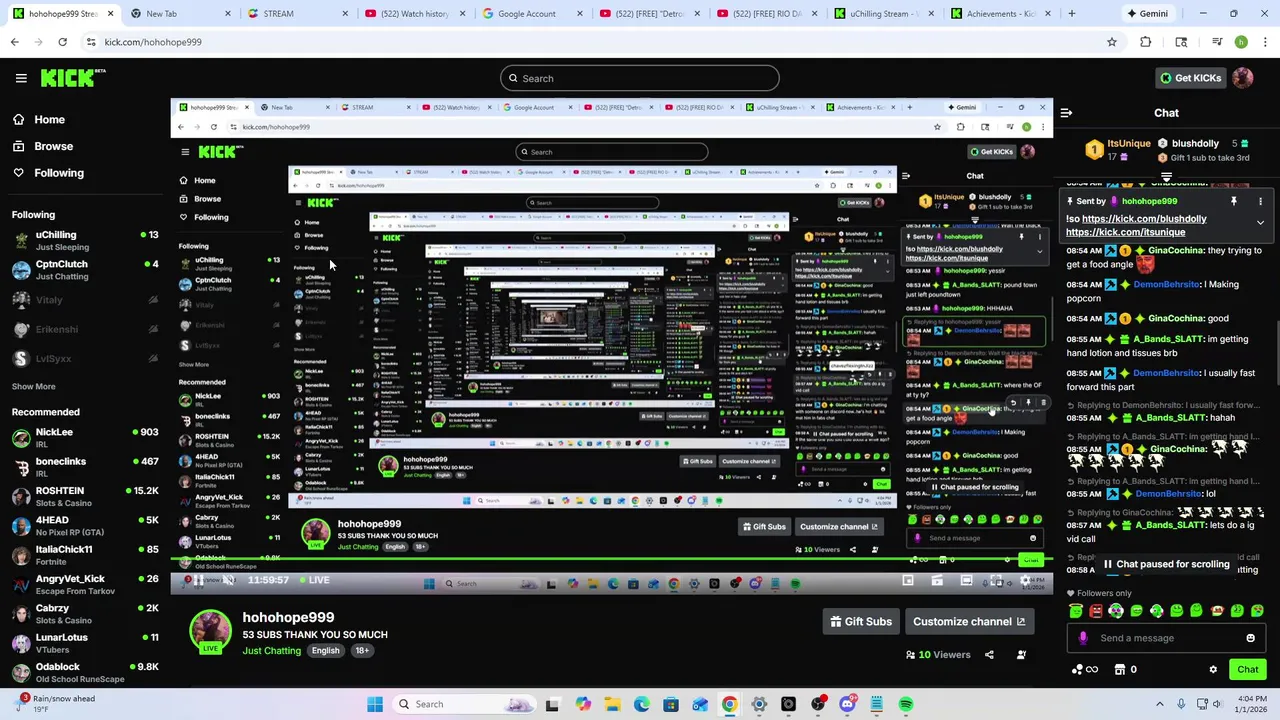The image size is (1280, 720).
Task: Click the Kick search box
Action: tap(639, 78)
